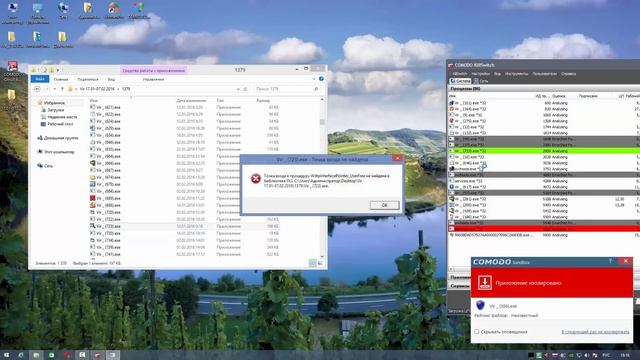The width and height of the screenshot is (640, 360).
Task: Open Windows Start button
Action: [7, 355]
